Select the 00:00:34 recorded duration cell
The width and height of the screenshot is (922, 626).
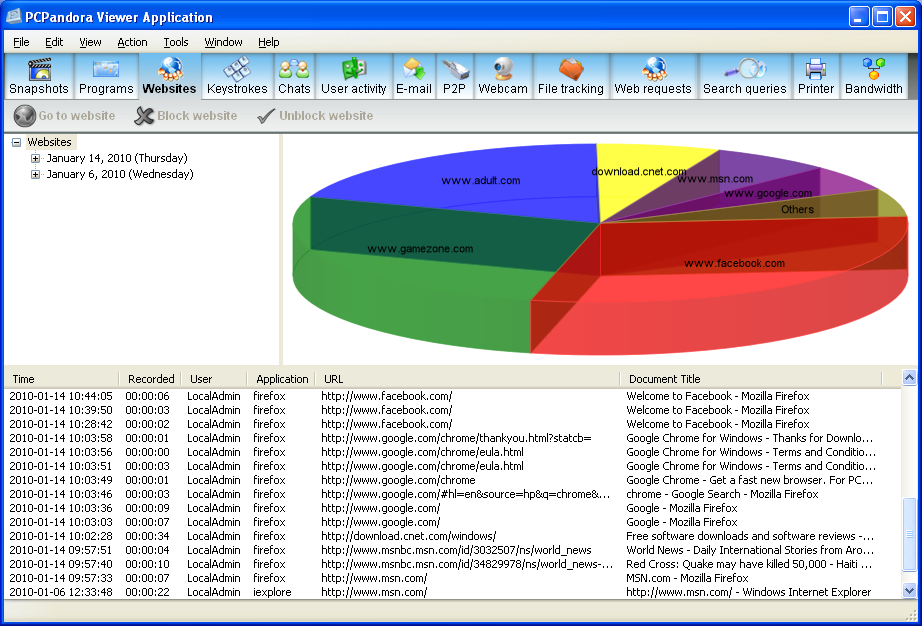pos(147,536)
